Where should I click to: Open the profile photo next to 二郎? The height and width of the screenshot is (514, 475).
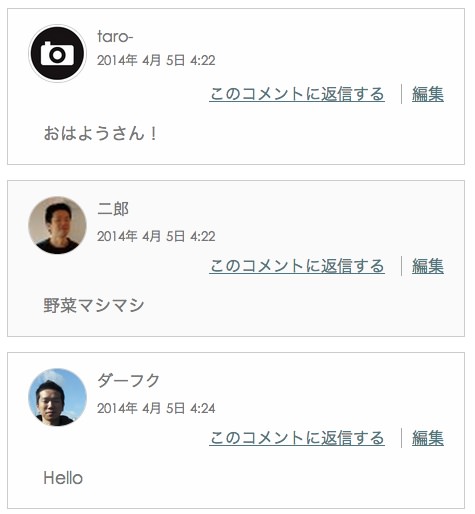57,225
